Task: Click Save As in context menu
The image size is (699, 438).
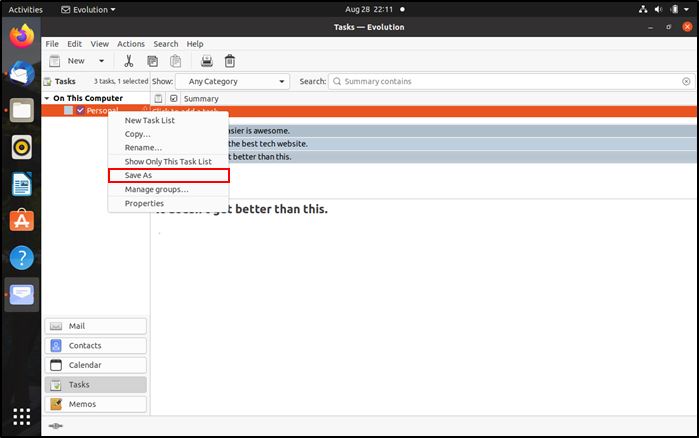Action: click(x=169, y=175)
